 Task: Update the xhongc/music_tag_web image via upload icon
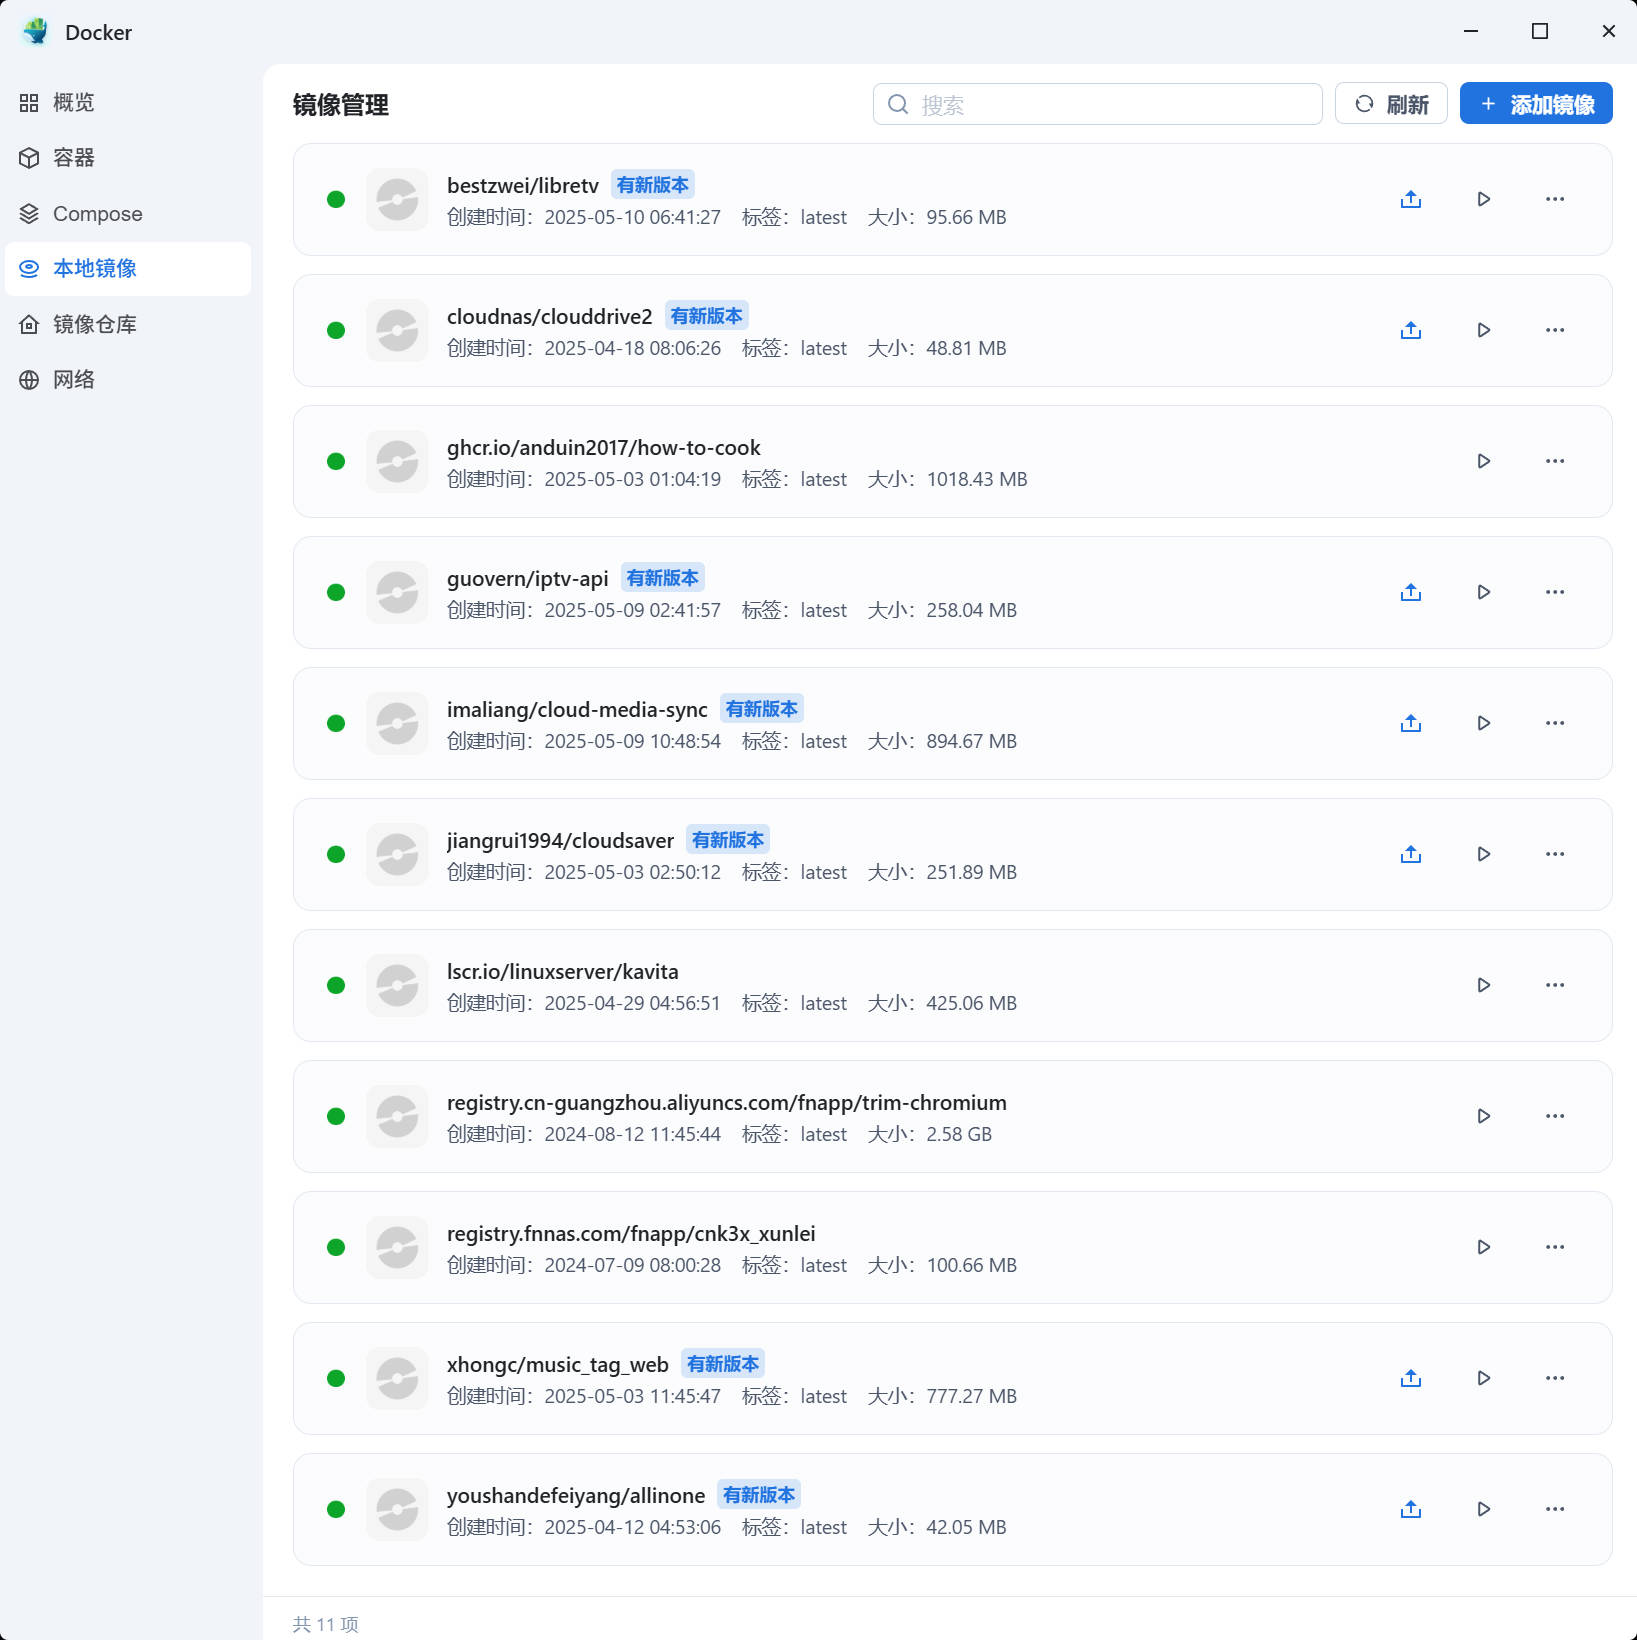(x=1411, y=1378)
